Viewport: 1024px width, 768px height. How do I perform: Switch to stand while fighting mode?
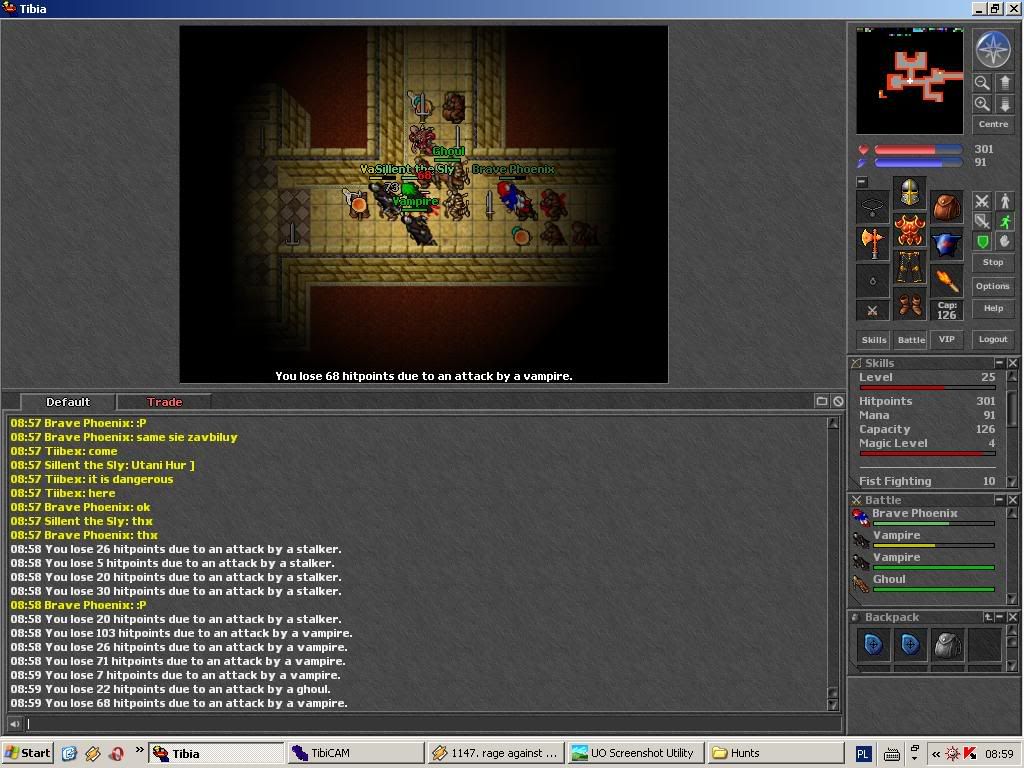[x=1005, y=201]
